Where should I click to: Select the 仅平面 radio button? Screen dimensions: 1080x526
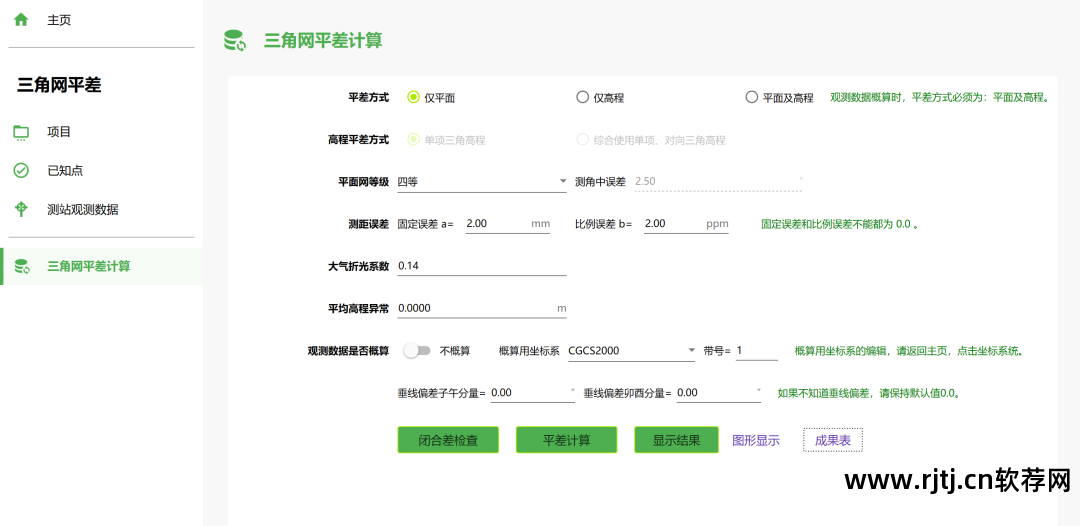coord(413,98)
